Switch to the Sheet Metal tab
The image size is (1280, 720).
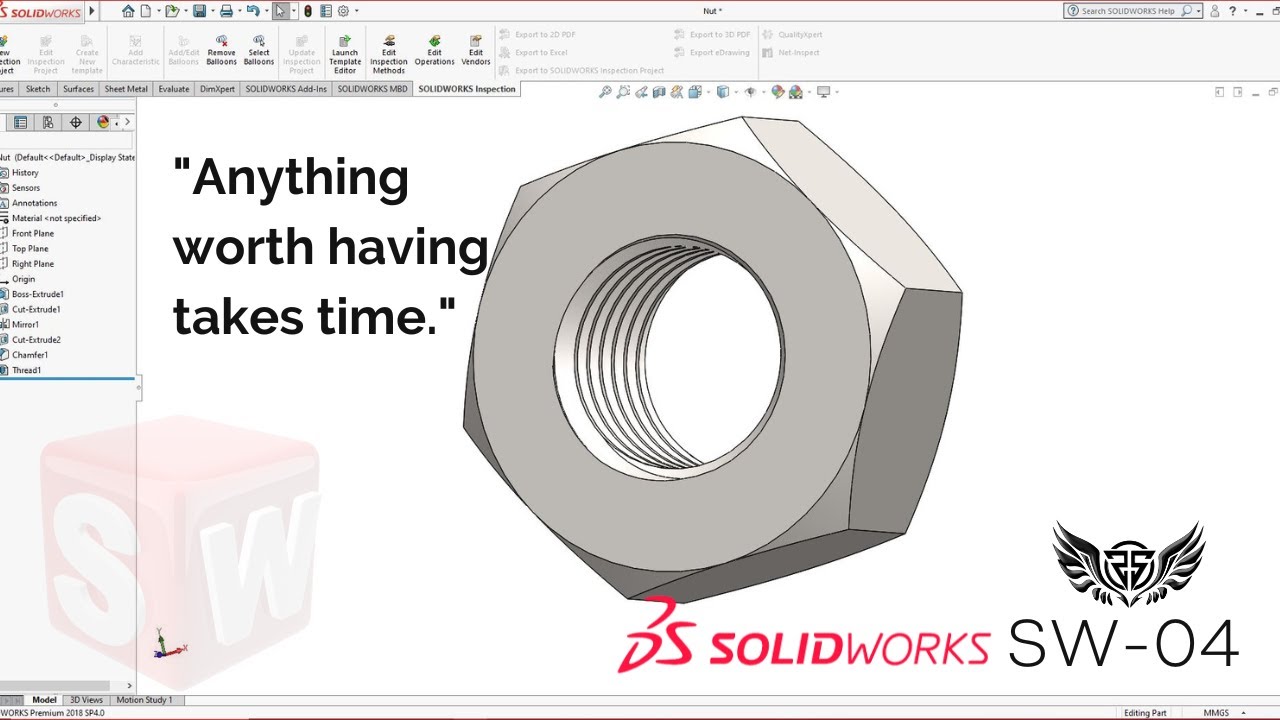coord(126,89)
